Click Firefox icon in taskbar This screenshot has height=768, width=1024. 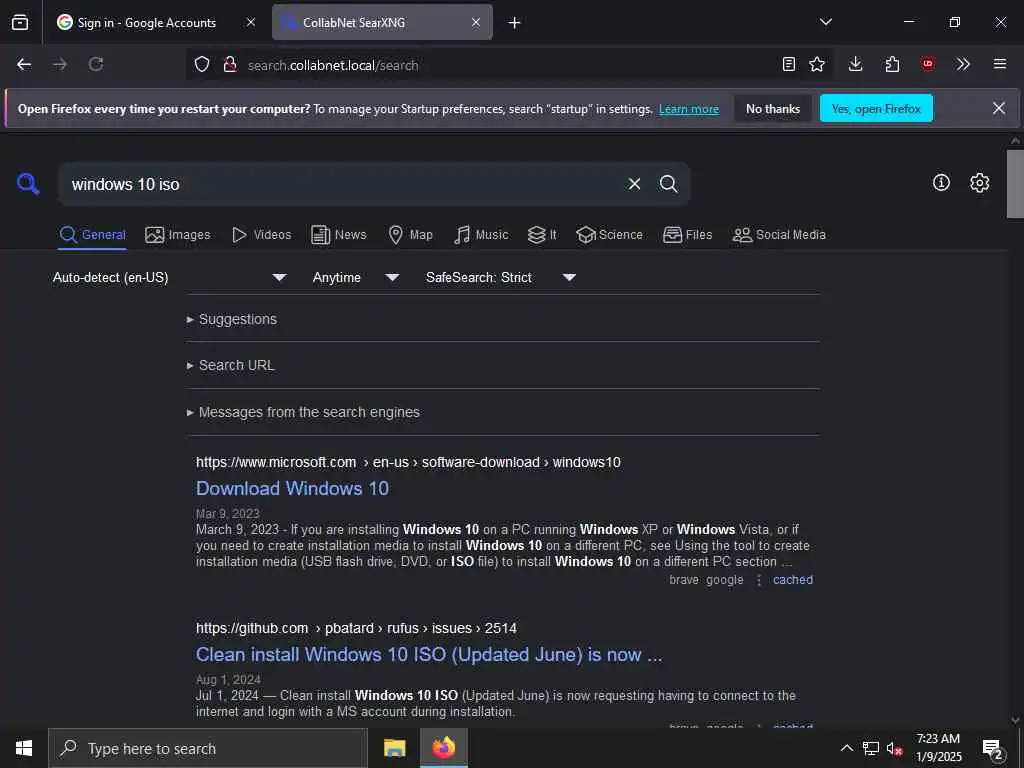(x=443, y=748)
